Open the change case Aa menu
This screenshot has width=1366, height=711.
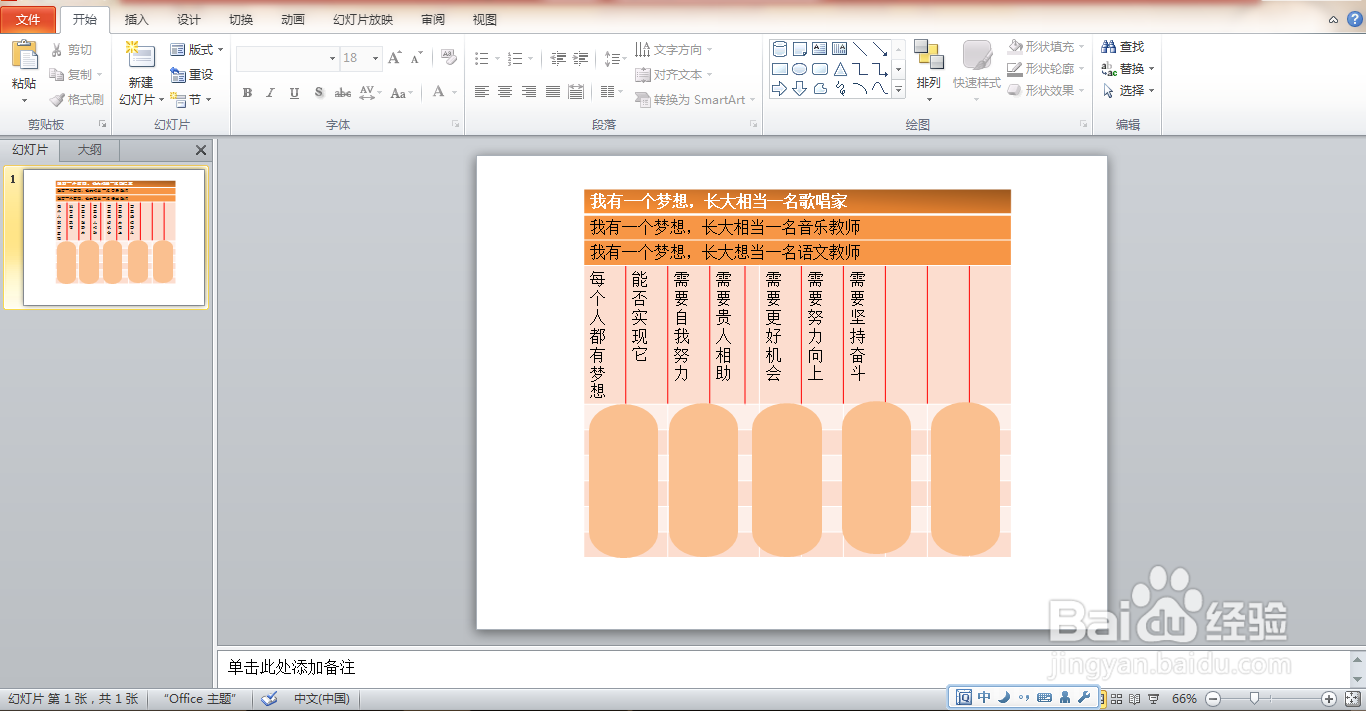point(401,93)
